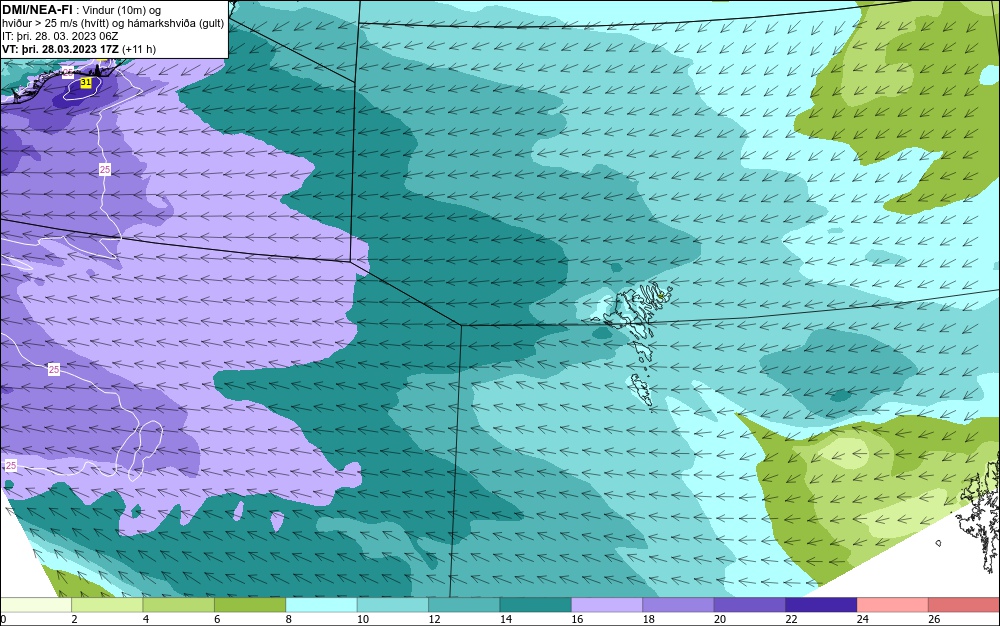
Task: Click the legend scale value 6
Action: click(x=217, y=619)
